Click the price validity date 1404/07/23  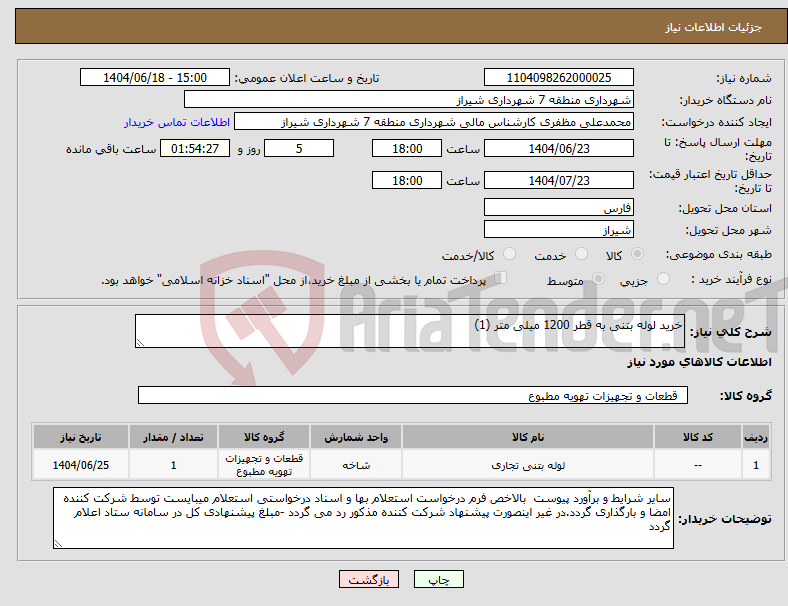(559, 180)
